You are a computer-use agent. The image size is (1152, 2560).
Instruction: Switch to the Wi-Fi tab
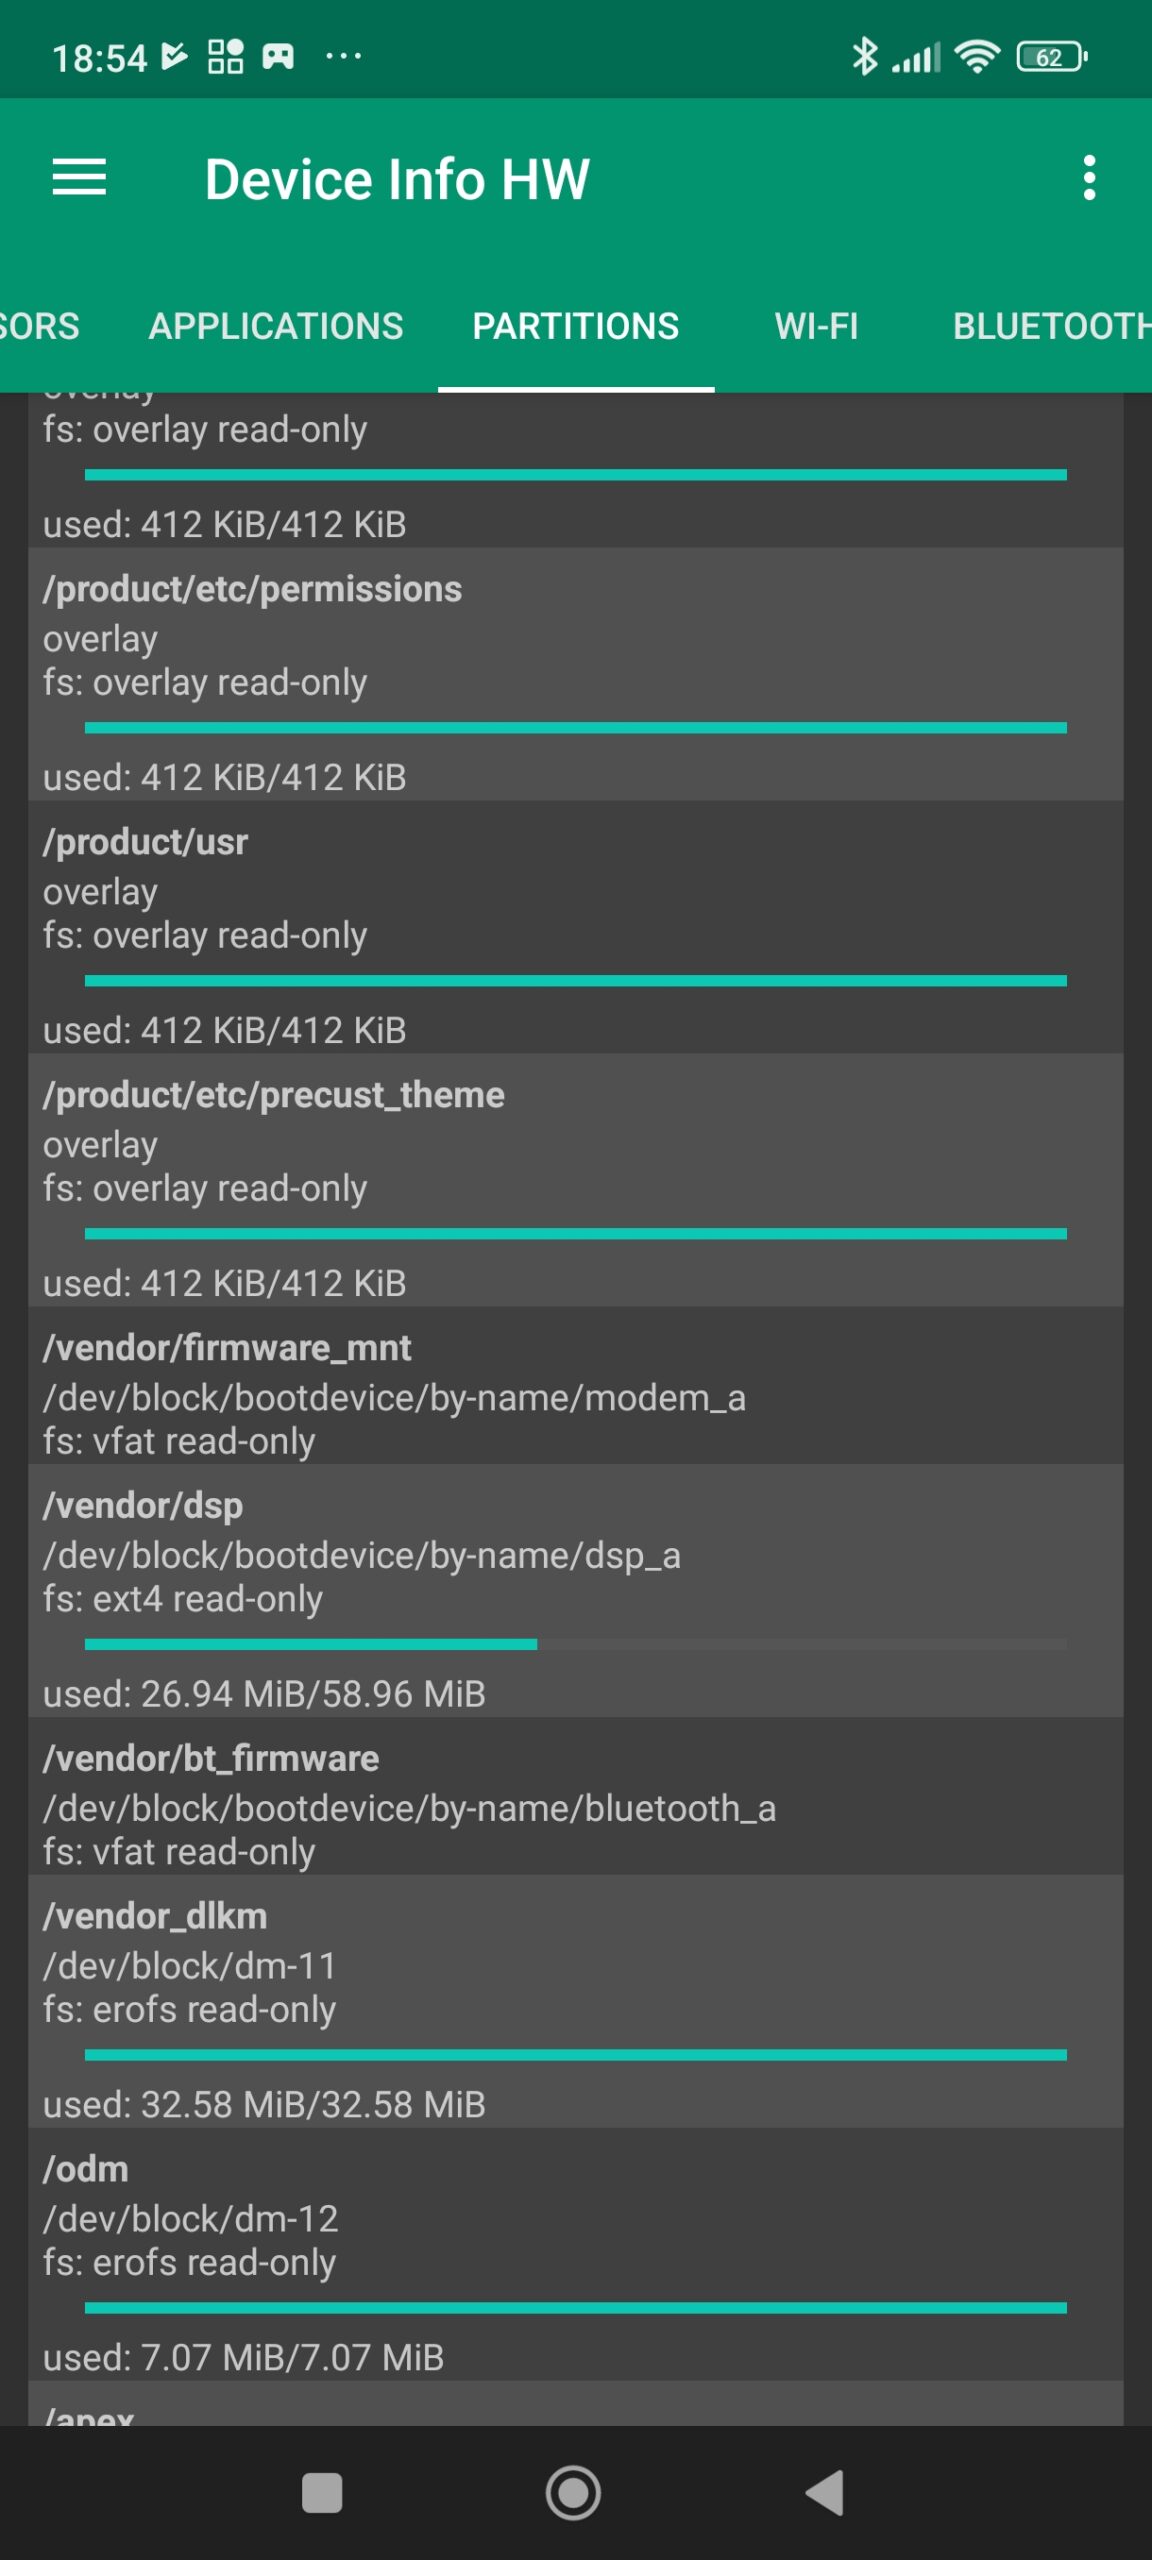pos(816,326)
